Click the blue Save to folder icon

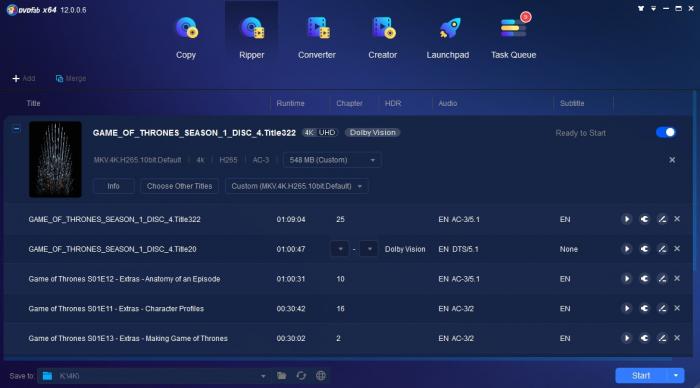pos(47,376)
